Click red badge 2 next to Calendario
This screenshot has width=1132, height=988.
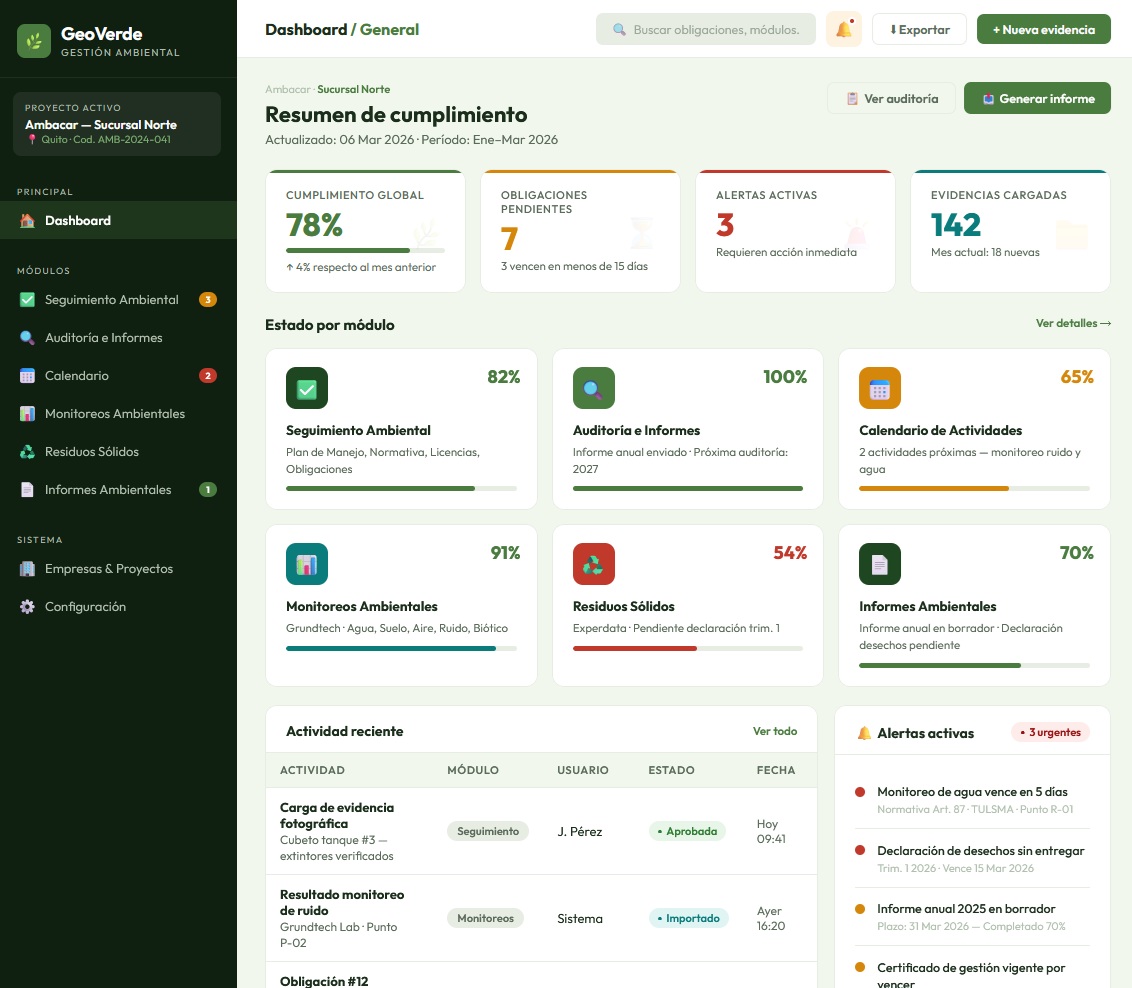[208, 375]
